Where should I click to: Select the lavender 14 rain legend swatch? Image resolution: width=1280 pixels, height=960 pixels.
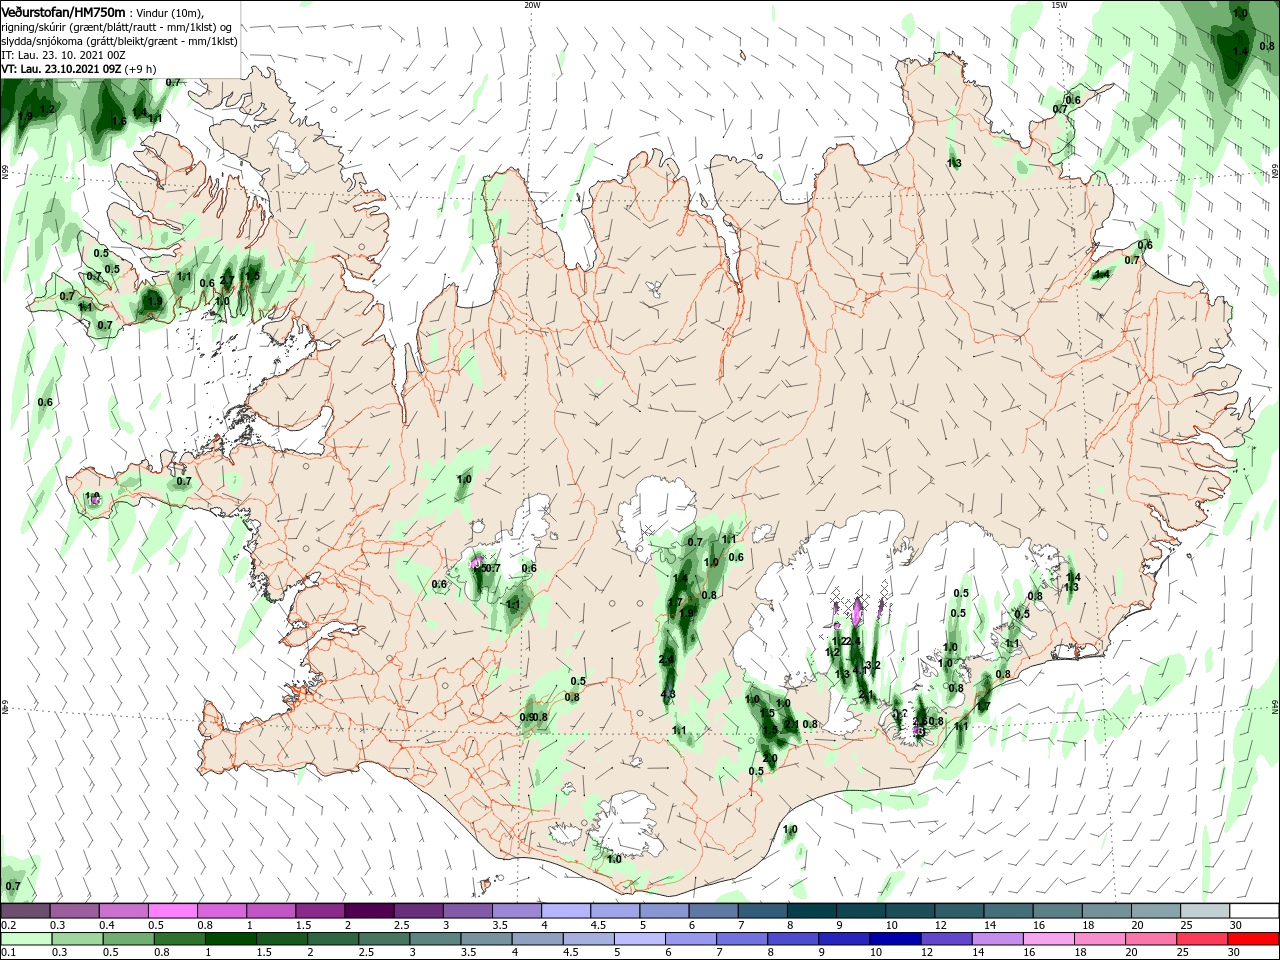click(x=998, y=939)
